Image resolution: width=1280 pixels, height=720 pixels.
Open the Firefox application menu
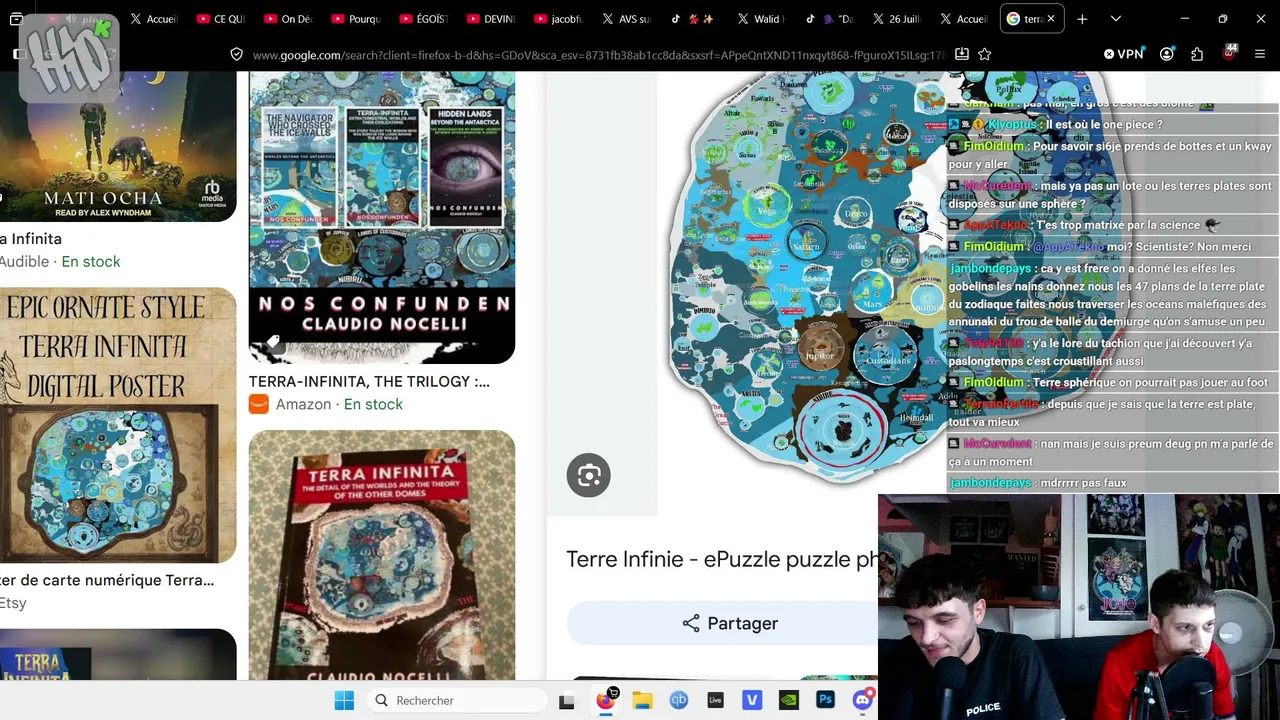(1260, 54)
